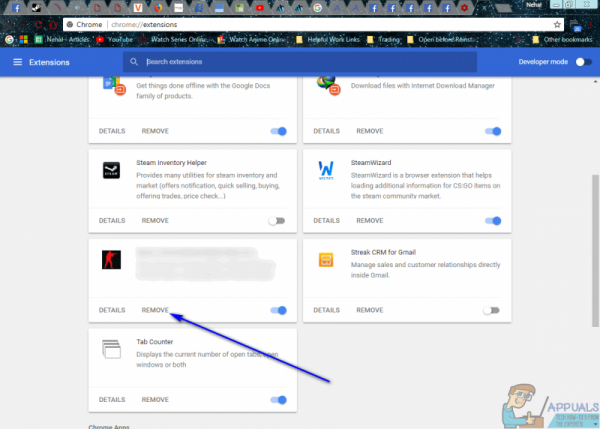Click the Google Docs offline extension icon
The height and width of the screenshot is (429, 600).
coord(114,86)
